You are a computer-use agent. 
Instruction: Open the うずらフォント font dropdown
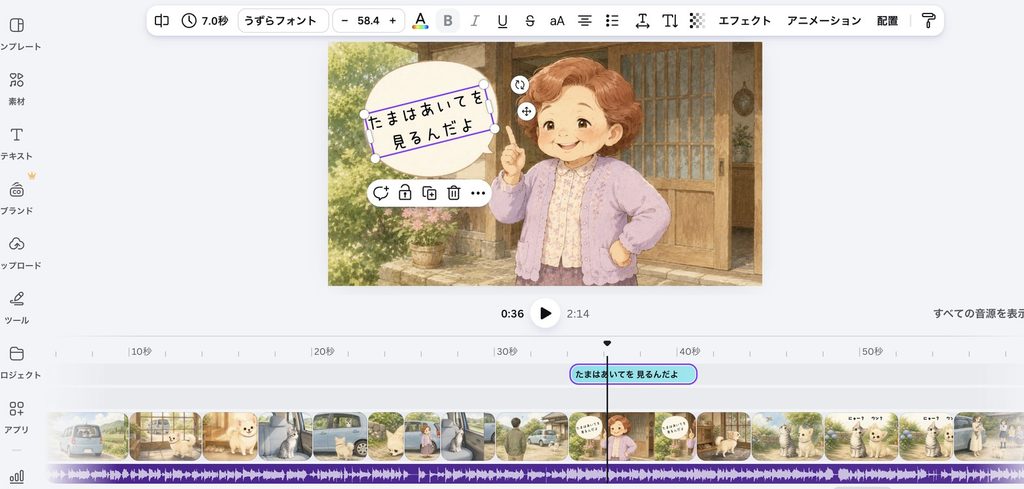coord(283,21)
